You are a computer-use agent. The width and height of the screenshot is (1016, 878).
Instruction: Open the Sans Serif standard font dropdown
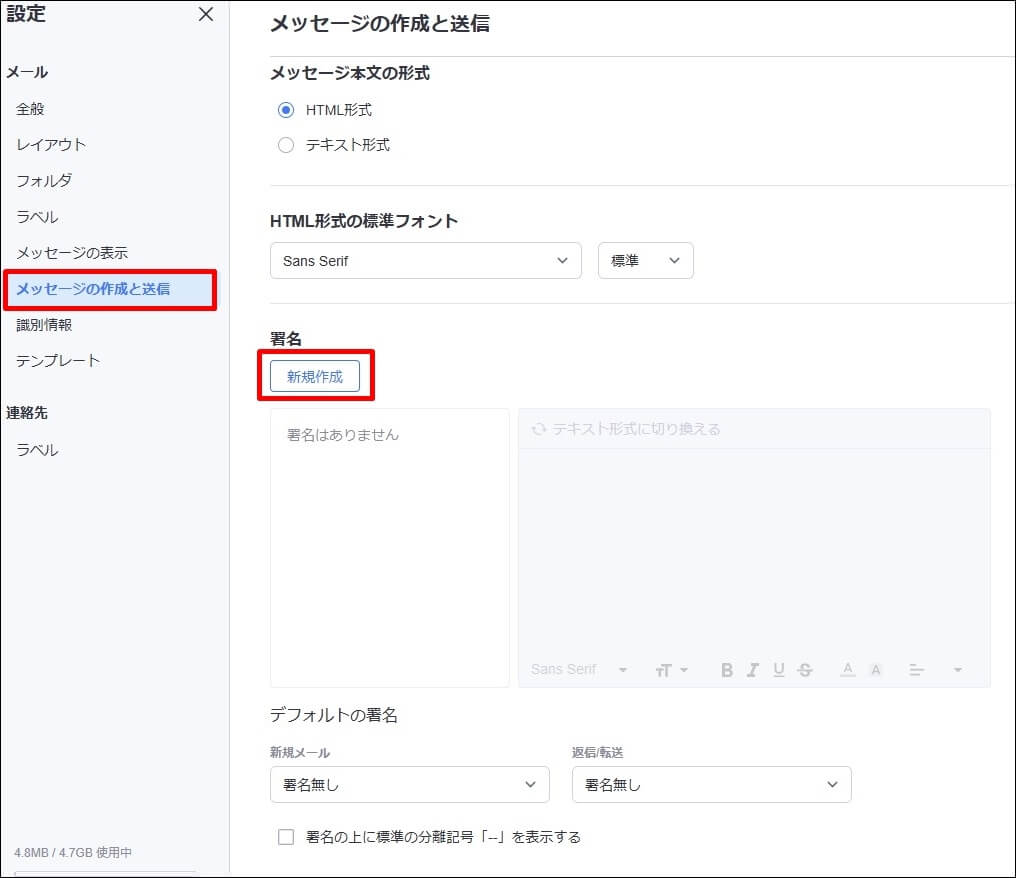[425, 261]
